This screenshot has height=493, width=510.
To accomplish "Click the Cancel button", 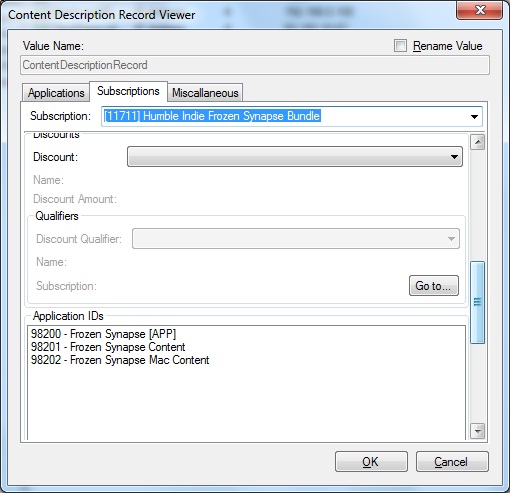I will click(x=452, y=462).
